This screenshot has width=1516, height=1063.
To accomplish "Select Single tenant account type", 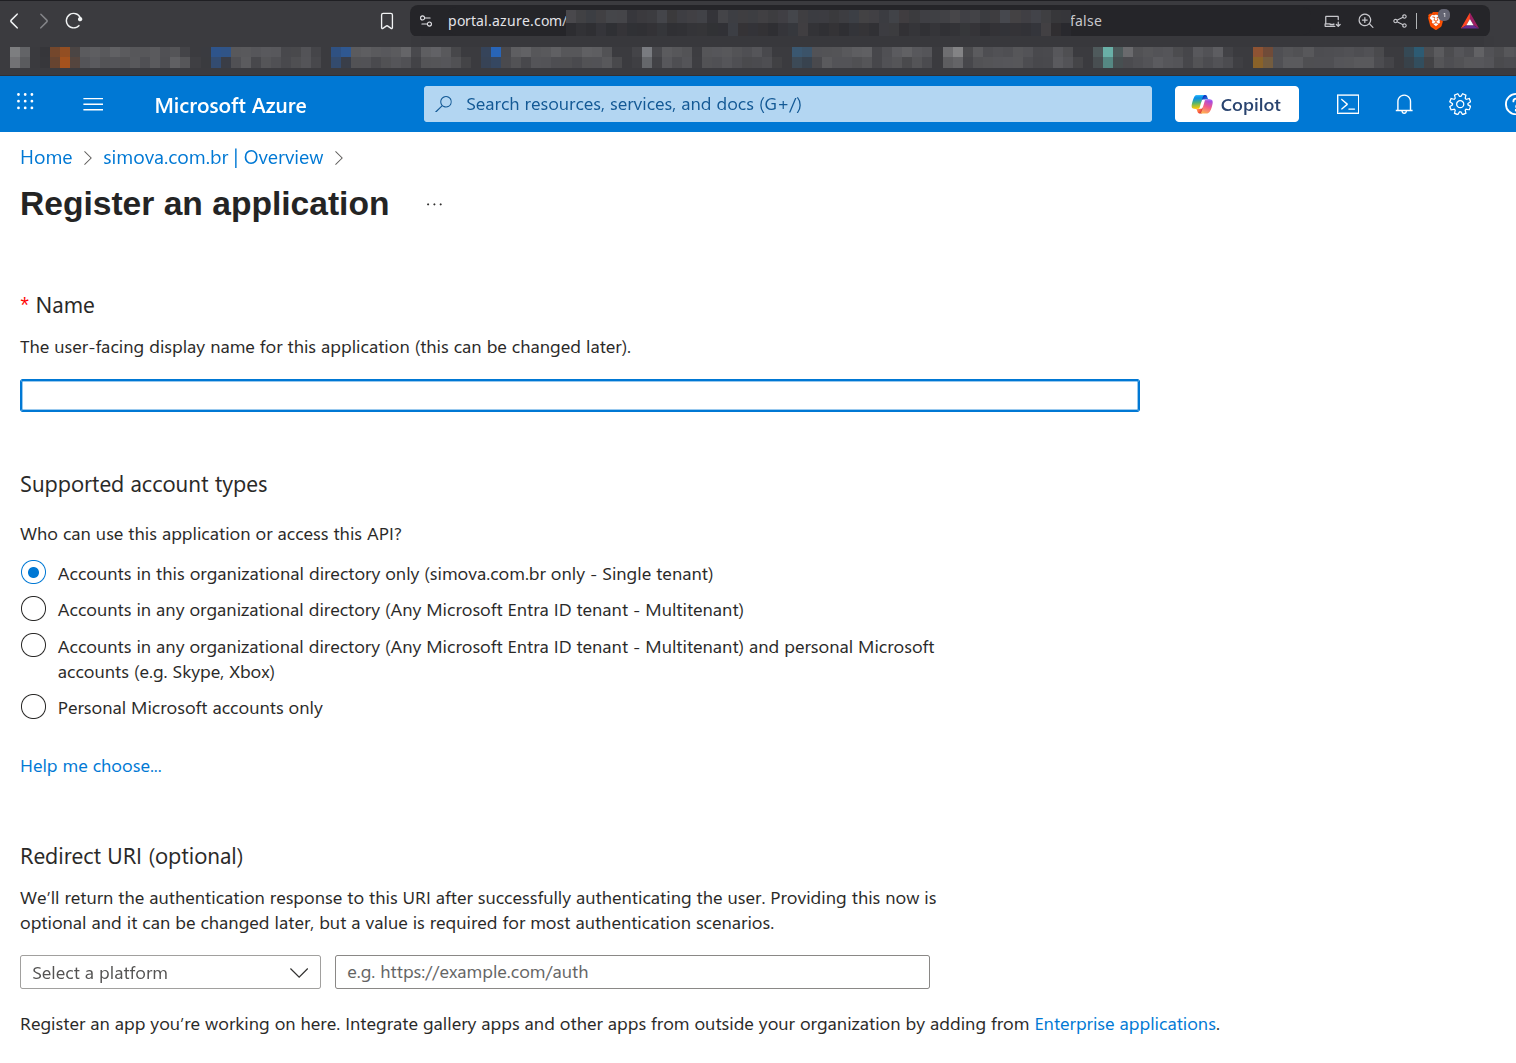I will (34, 573).
